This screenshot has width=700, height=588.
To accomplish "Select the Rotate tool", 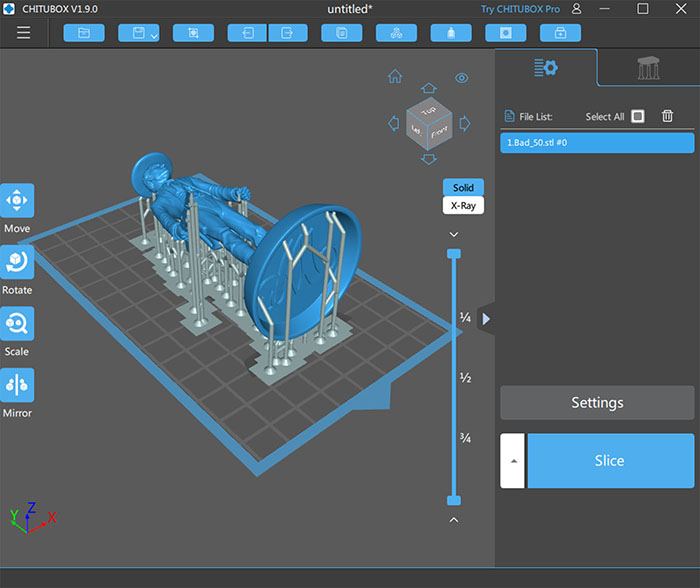I will 17,262.
